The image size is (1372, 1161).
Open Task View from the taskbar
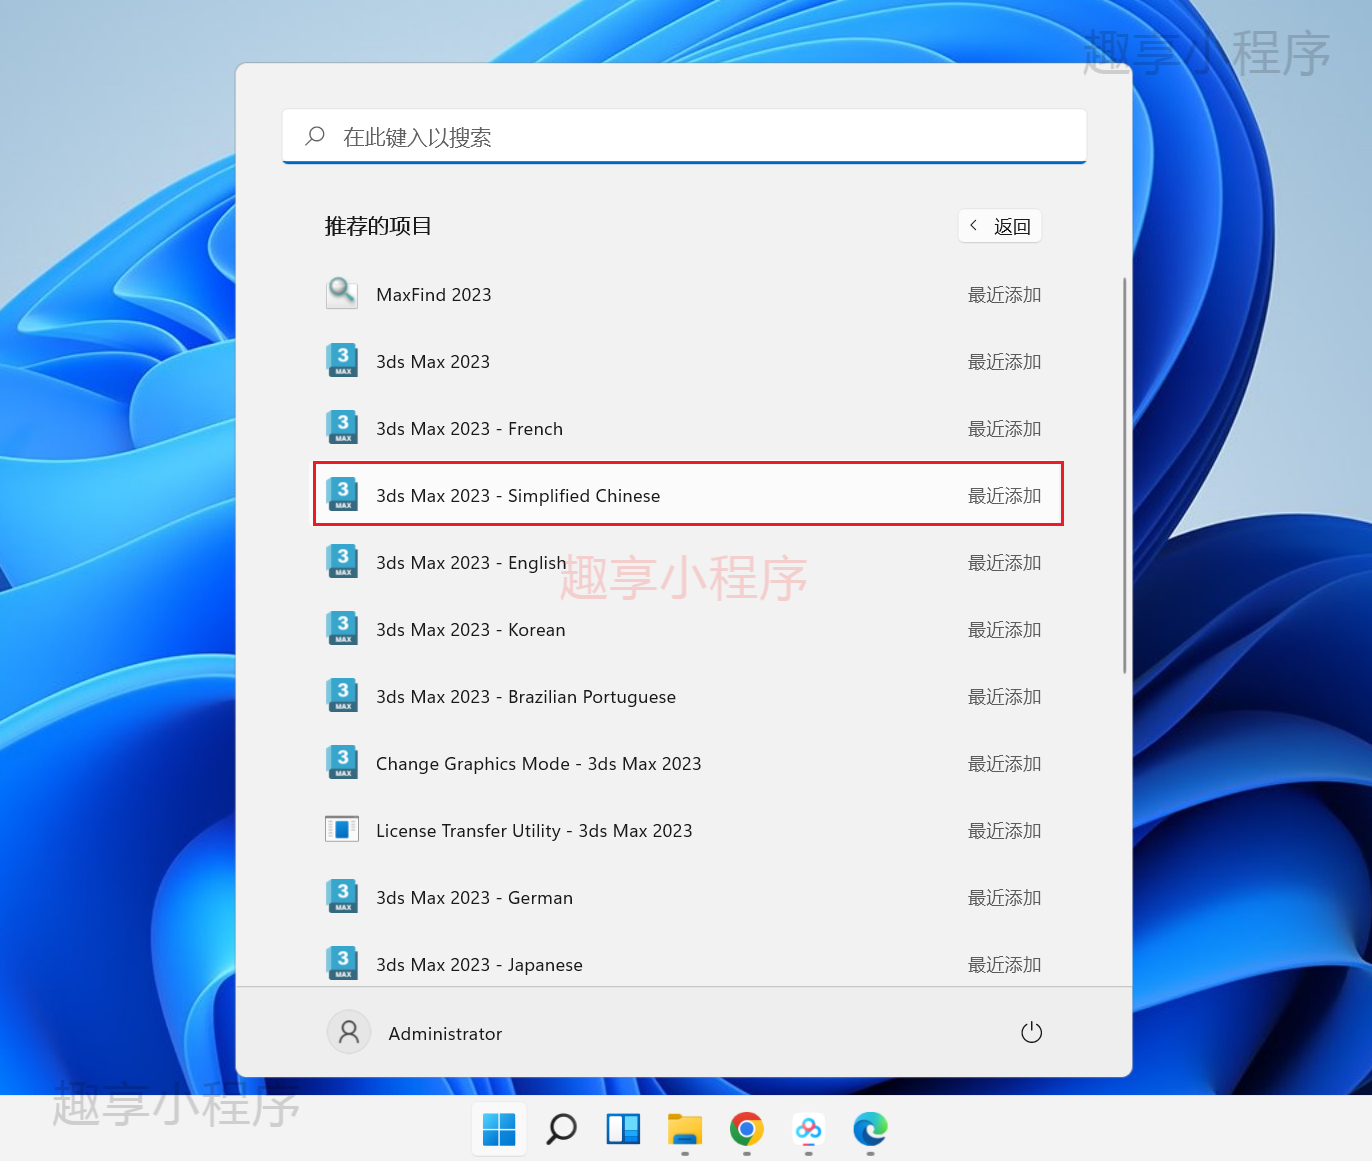pos(623,1129)
